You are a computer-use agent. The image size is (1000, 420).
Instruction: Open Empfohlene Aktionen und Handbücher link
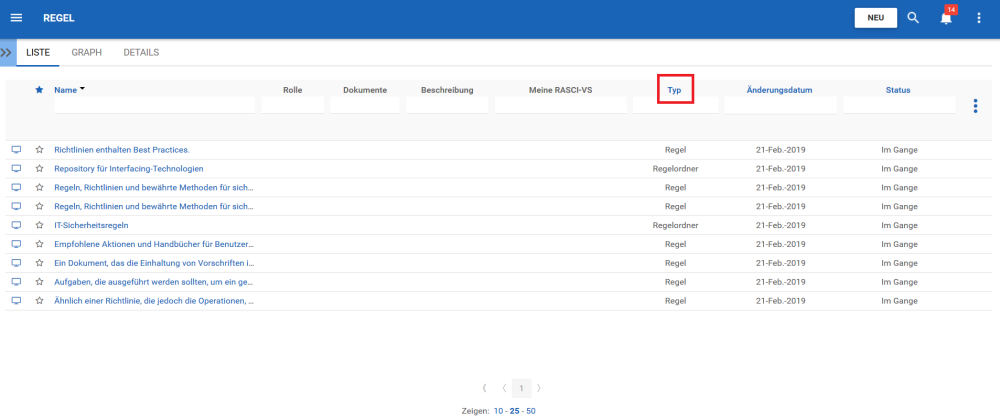[x=154, y=243]
